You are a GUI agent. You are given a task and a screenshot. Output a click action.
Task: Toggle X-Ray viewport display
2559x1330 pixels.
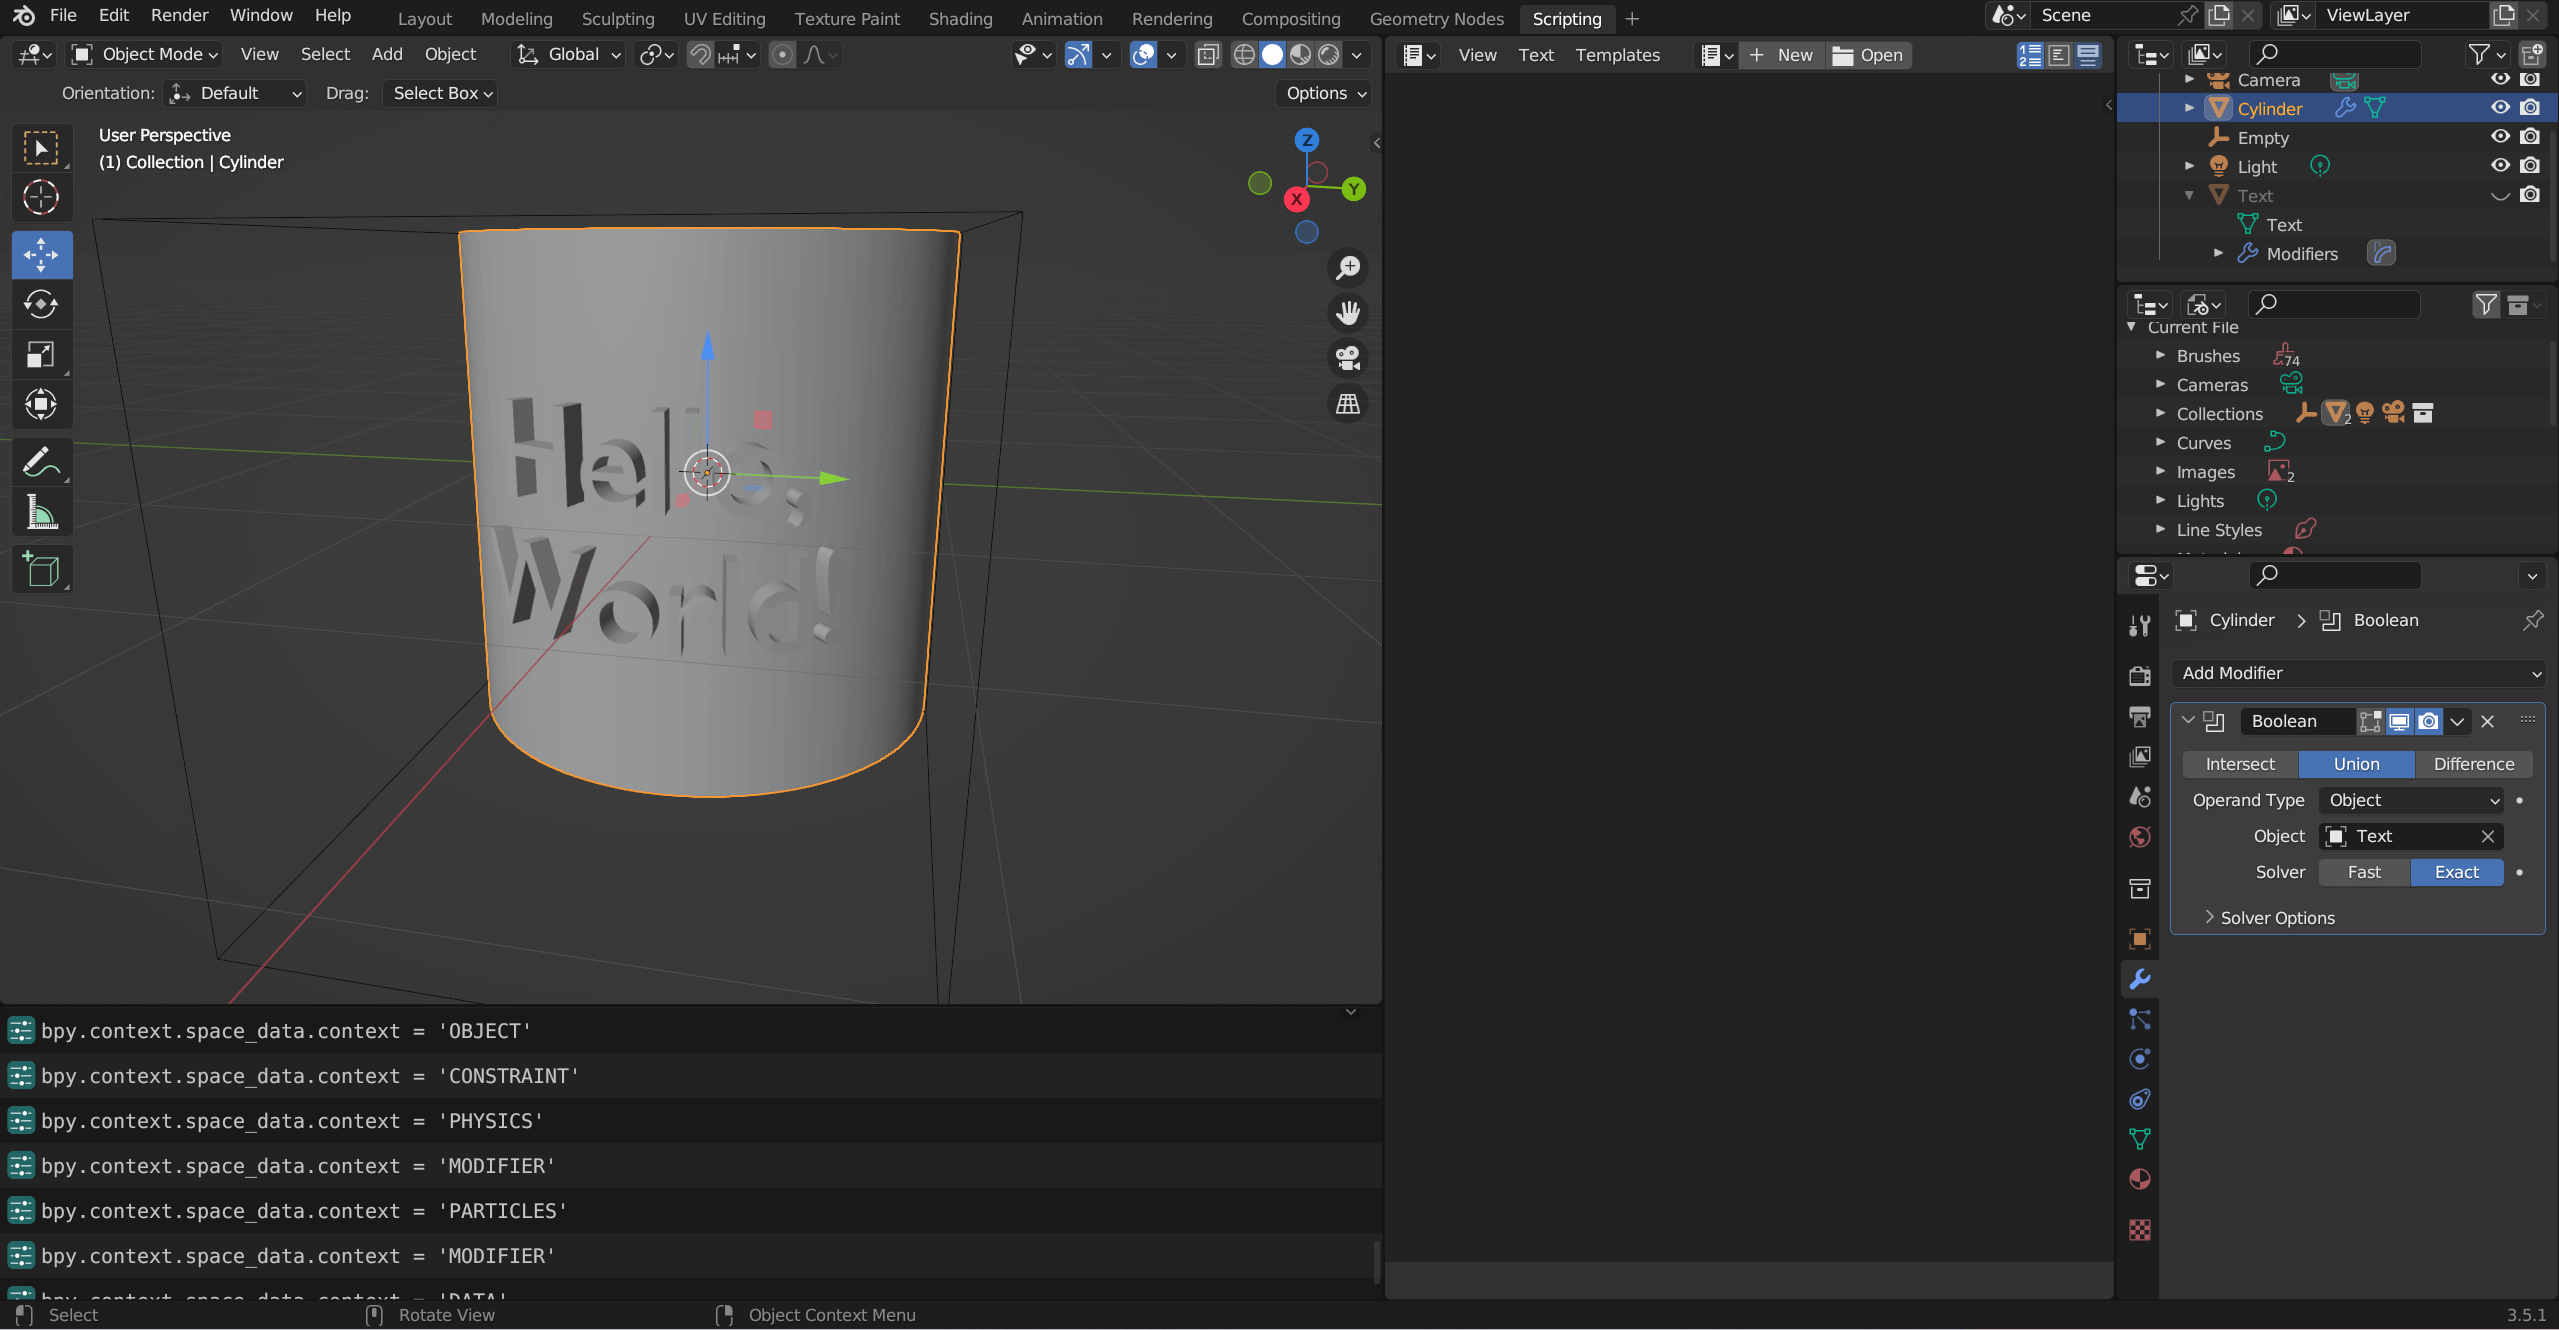[1208, 55]
